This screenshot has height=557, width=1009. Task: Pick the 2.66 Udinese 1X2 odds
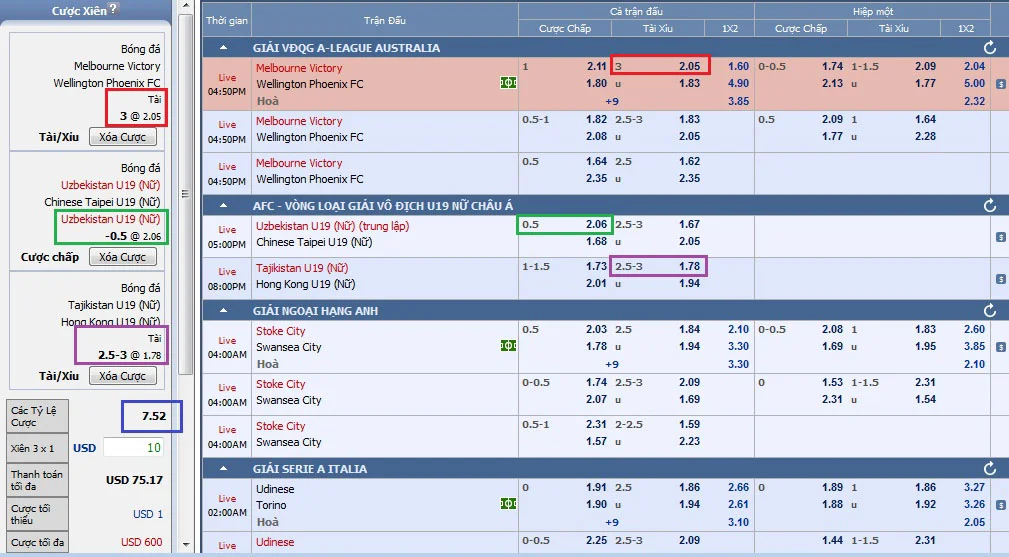point(738,488)
